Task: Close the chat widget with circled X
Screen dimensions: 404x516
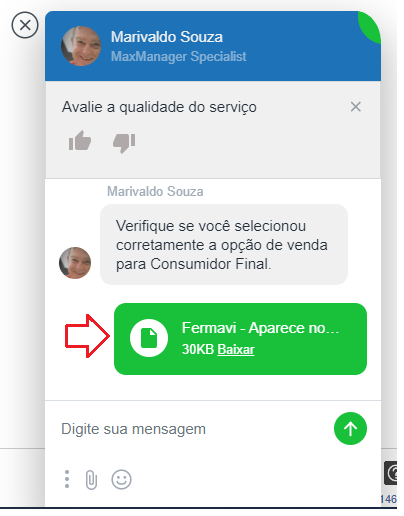Action: [x=25, y=25]
